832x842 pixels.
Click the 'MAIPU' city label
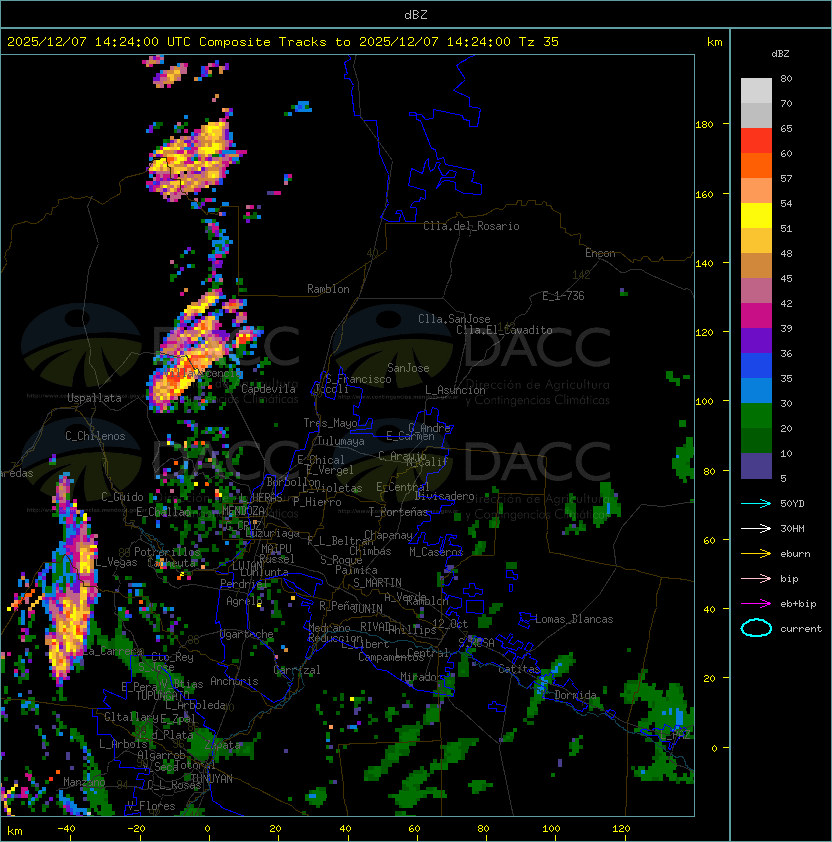click(276, 549)
